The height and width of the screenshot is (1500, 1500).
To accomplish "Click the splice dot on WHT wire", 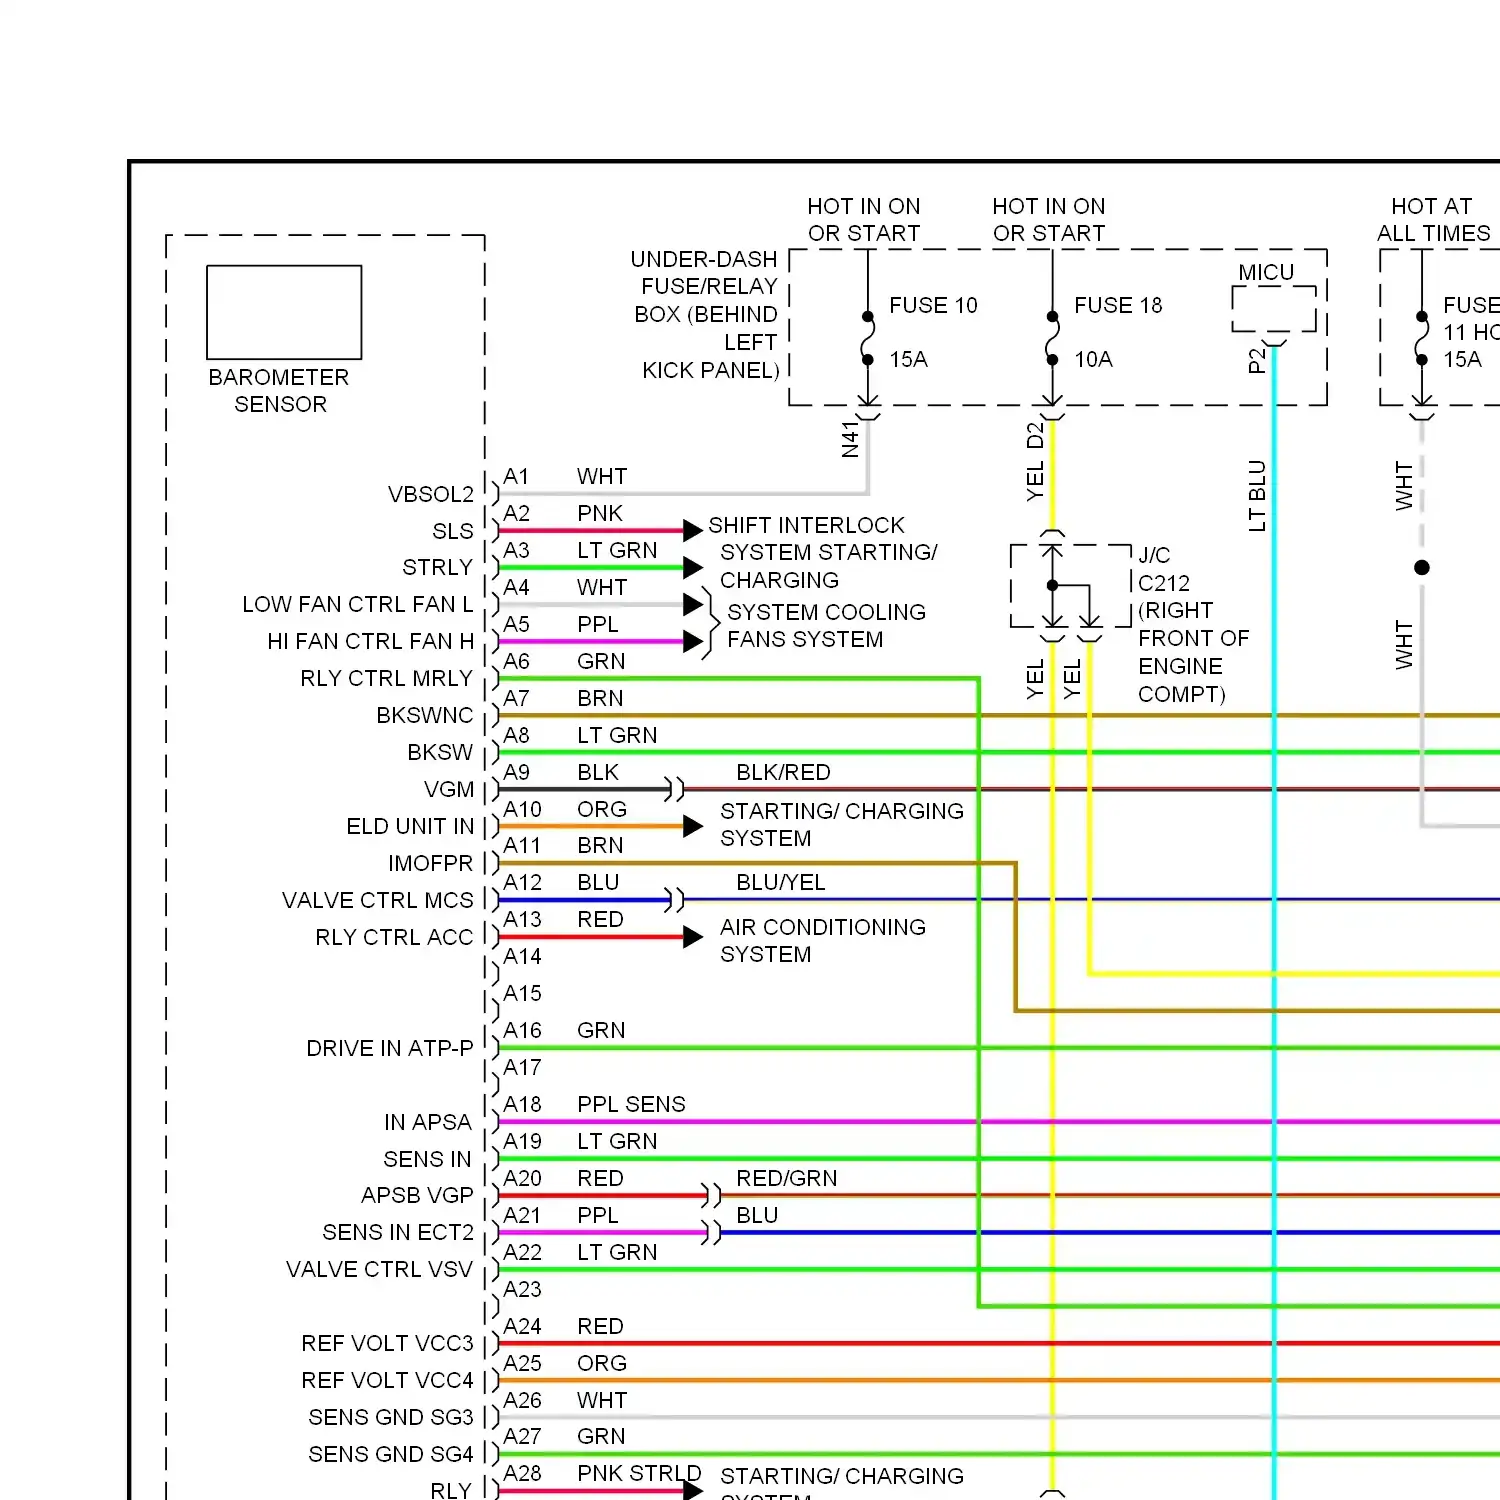I will coord(1422,568).
